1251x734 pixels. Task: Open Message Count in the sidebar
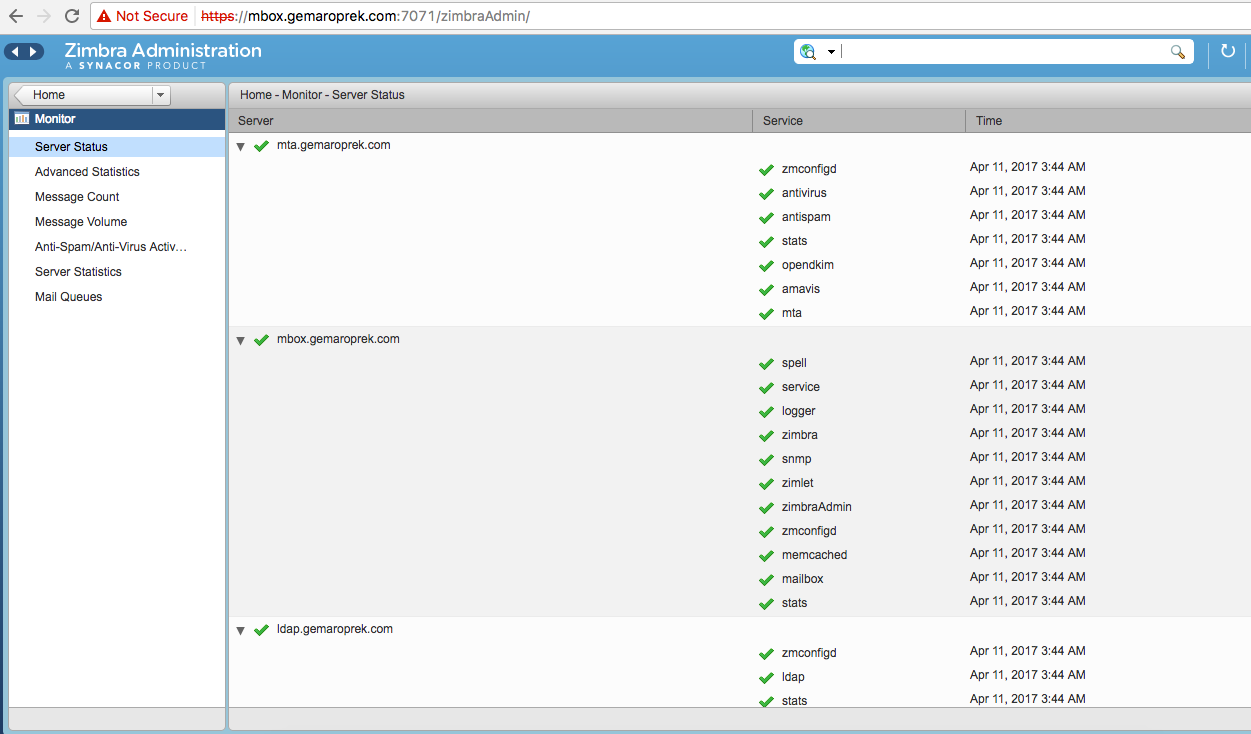117,197
